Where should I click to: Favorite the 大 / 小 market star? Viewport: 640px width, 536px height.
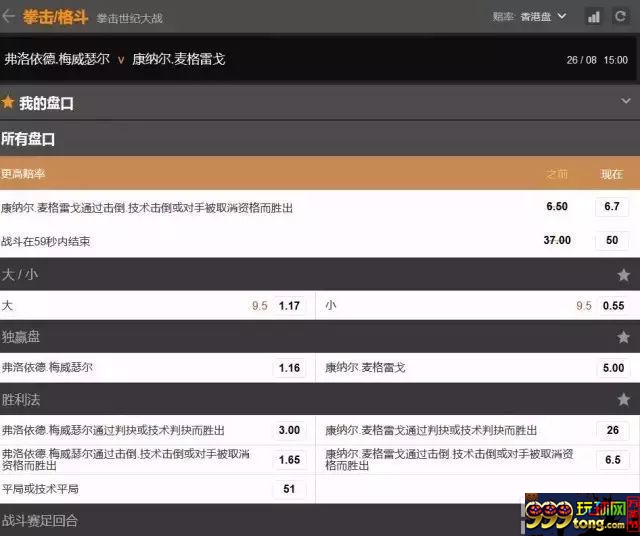[x=623, y=275]
